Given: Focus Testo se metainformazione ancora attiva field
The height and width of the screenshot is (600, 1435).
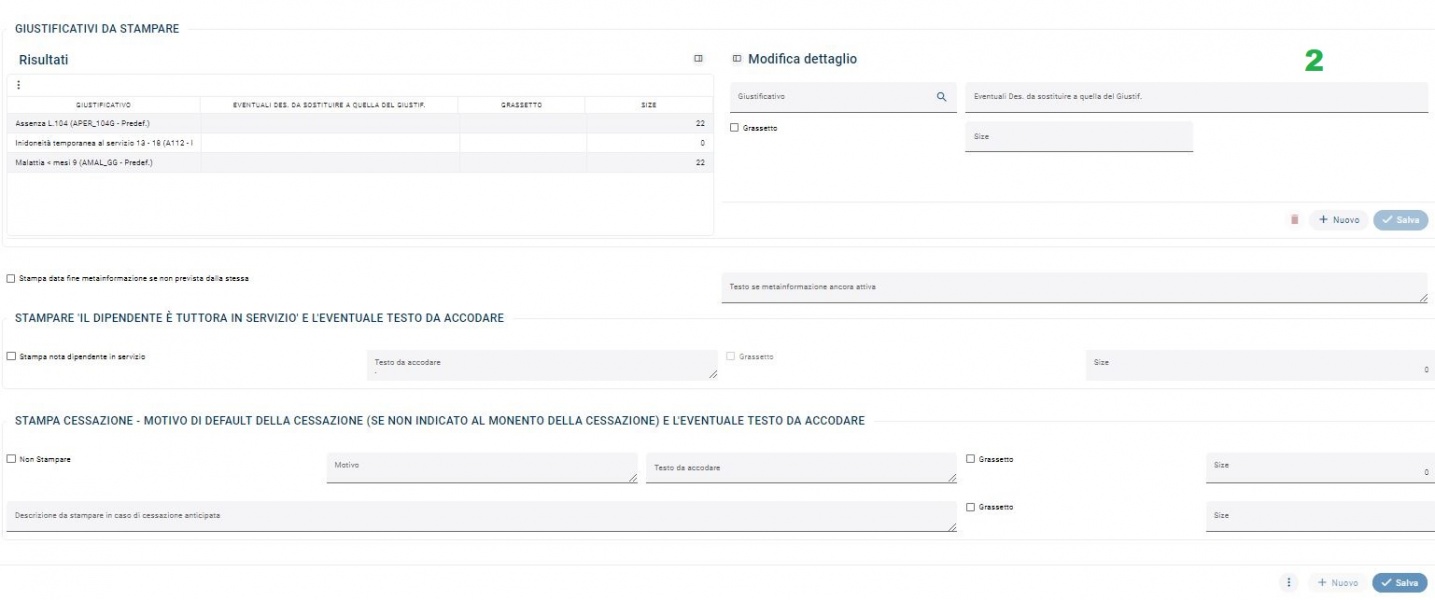Looking at the screenshot, I should 1074,287.
